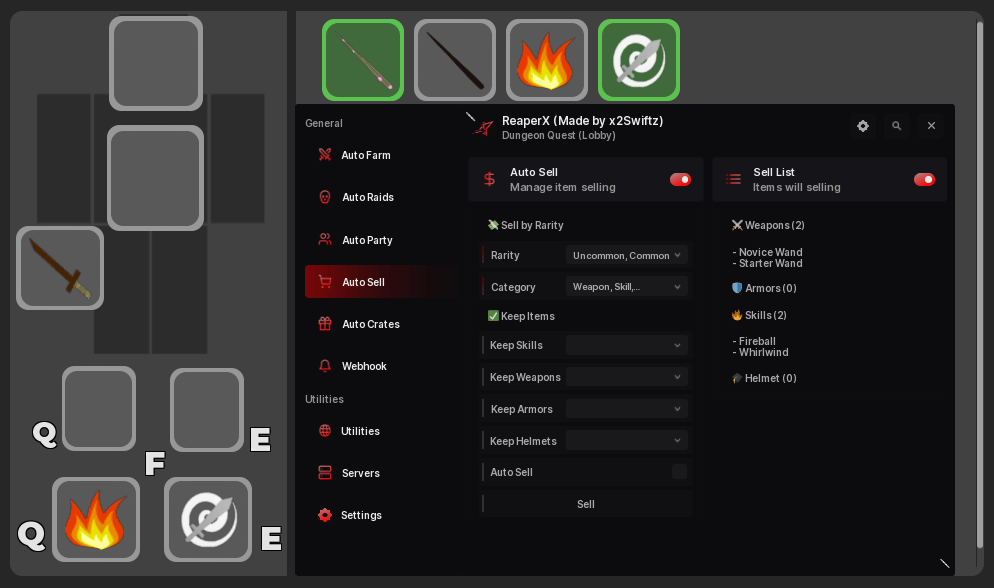Click the equipped Fireball Q skill slot
Viewport: 994px width, 588px height.
(96, 520)
